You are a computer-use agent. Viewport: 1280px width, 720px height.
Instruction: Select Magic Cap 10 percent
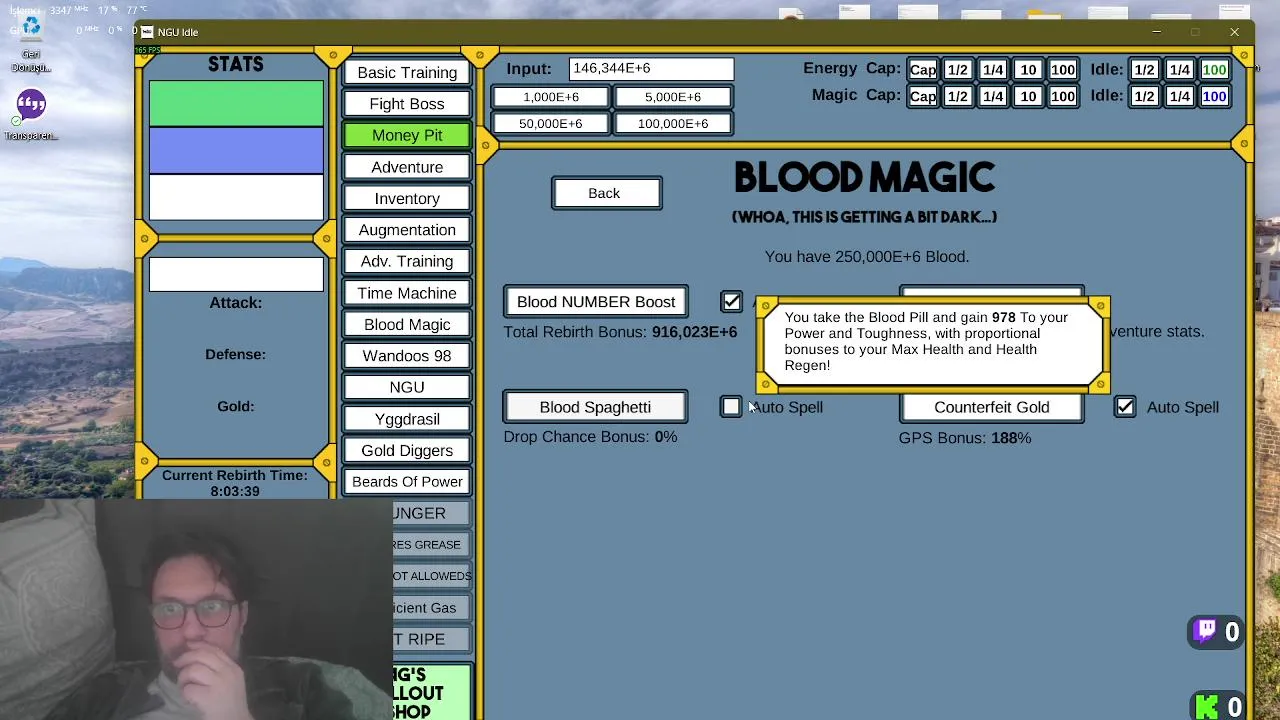coord(1028,96)
